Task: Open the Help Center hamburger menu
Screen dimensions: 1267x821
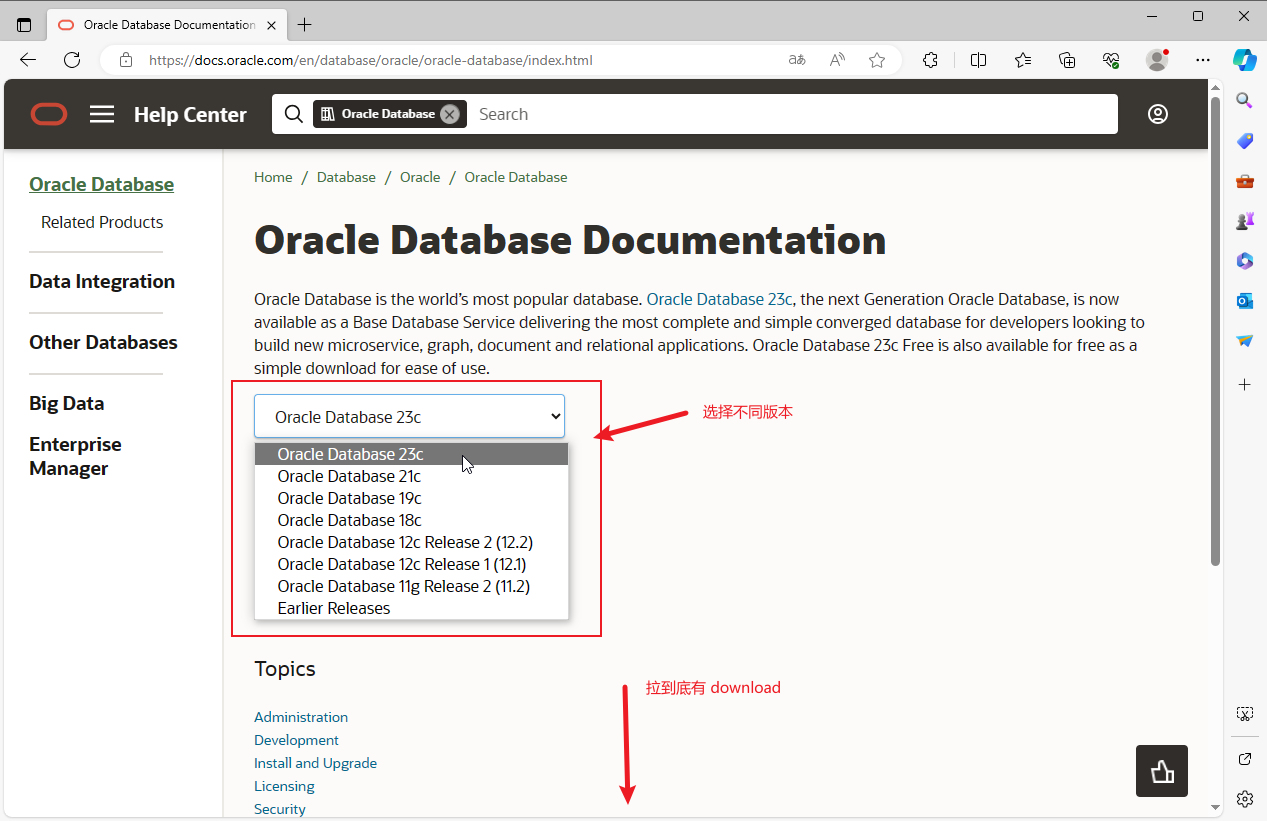Action: point(102,114)
